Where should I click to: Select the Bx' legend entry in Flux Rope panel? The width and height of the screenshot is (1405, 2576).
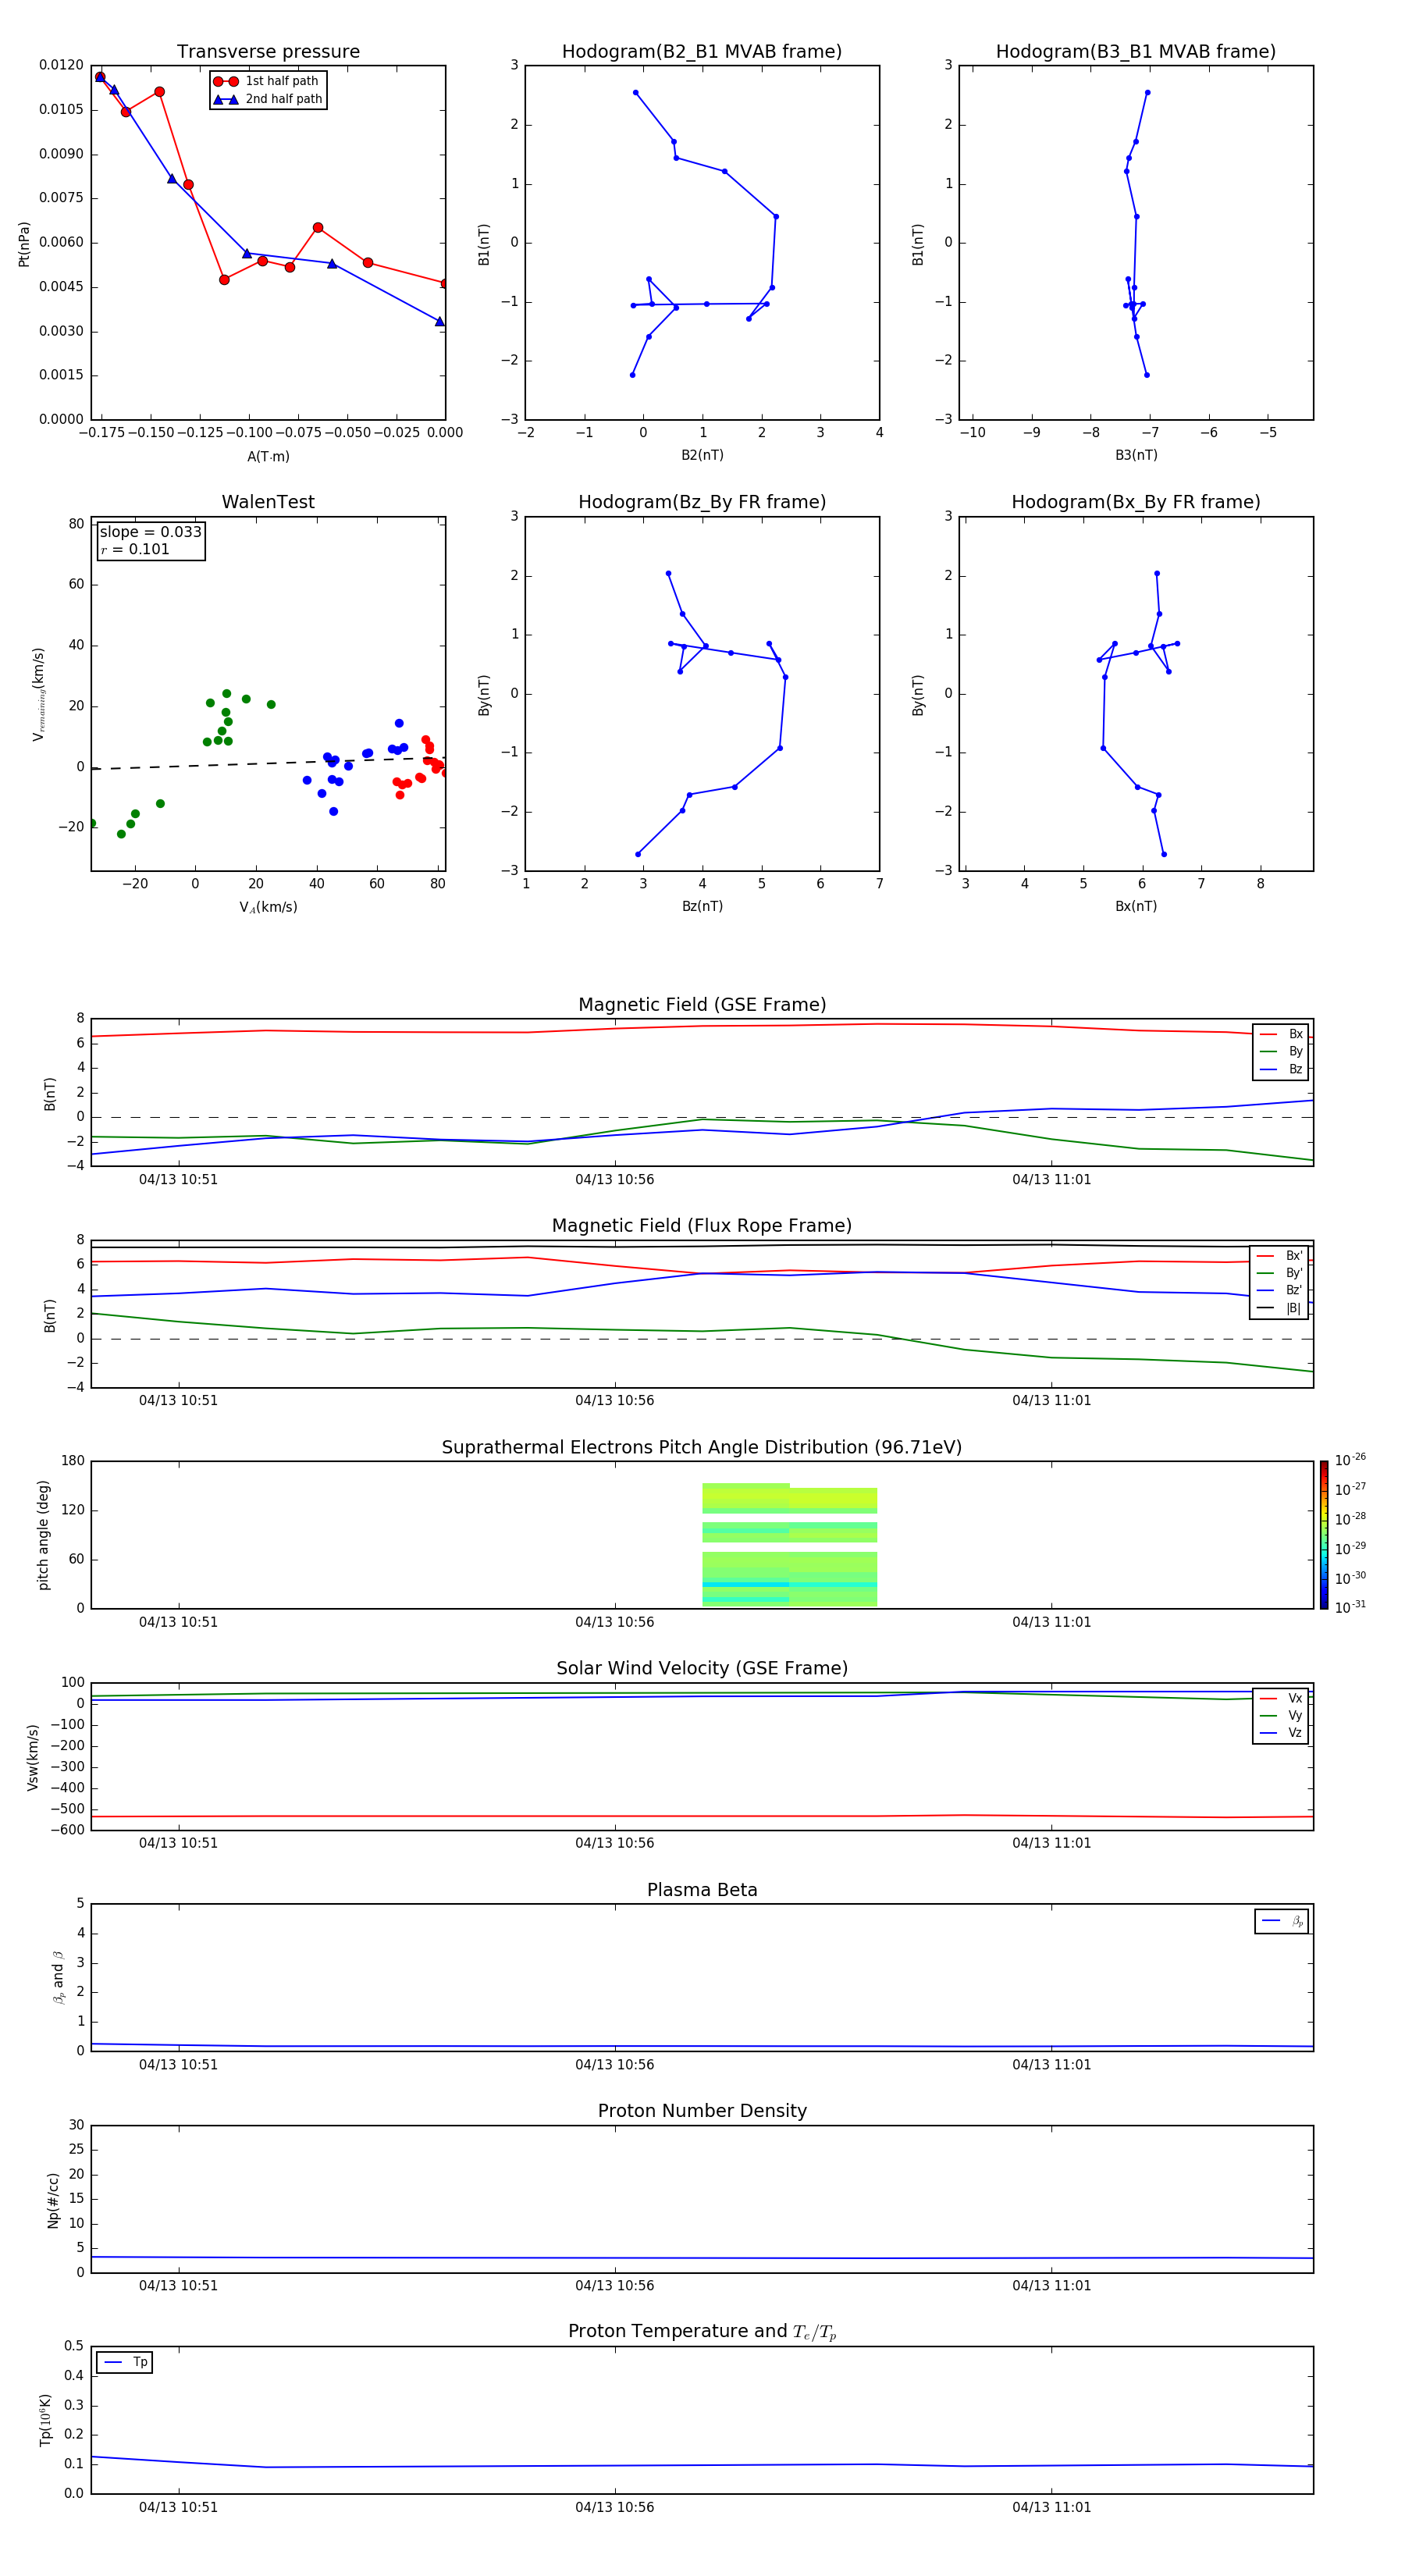[1279, 1256]
